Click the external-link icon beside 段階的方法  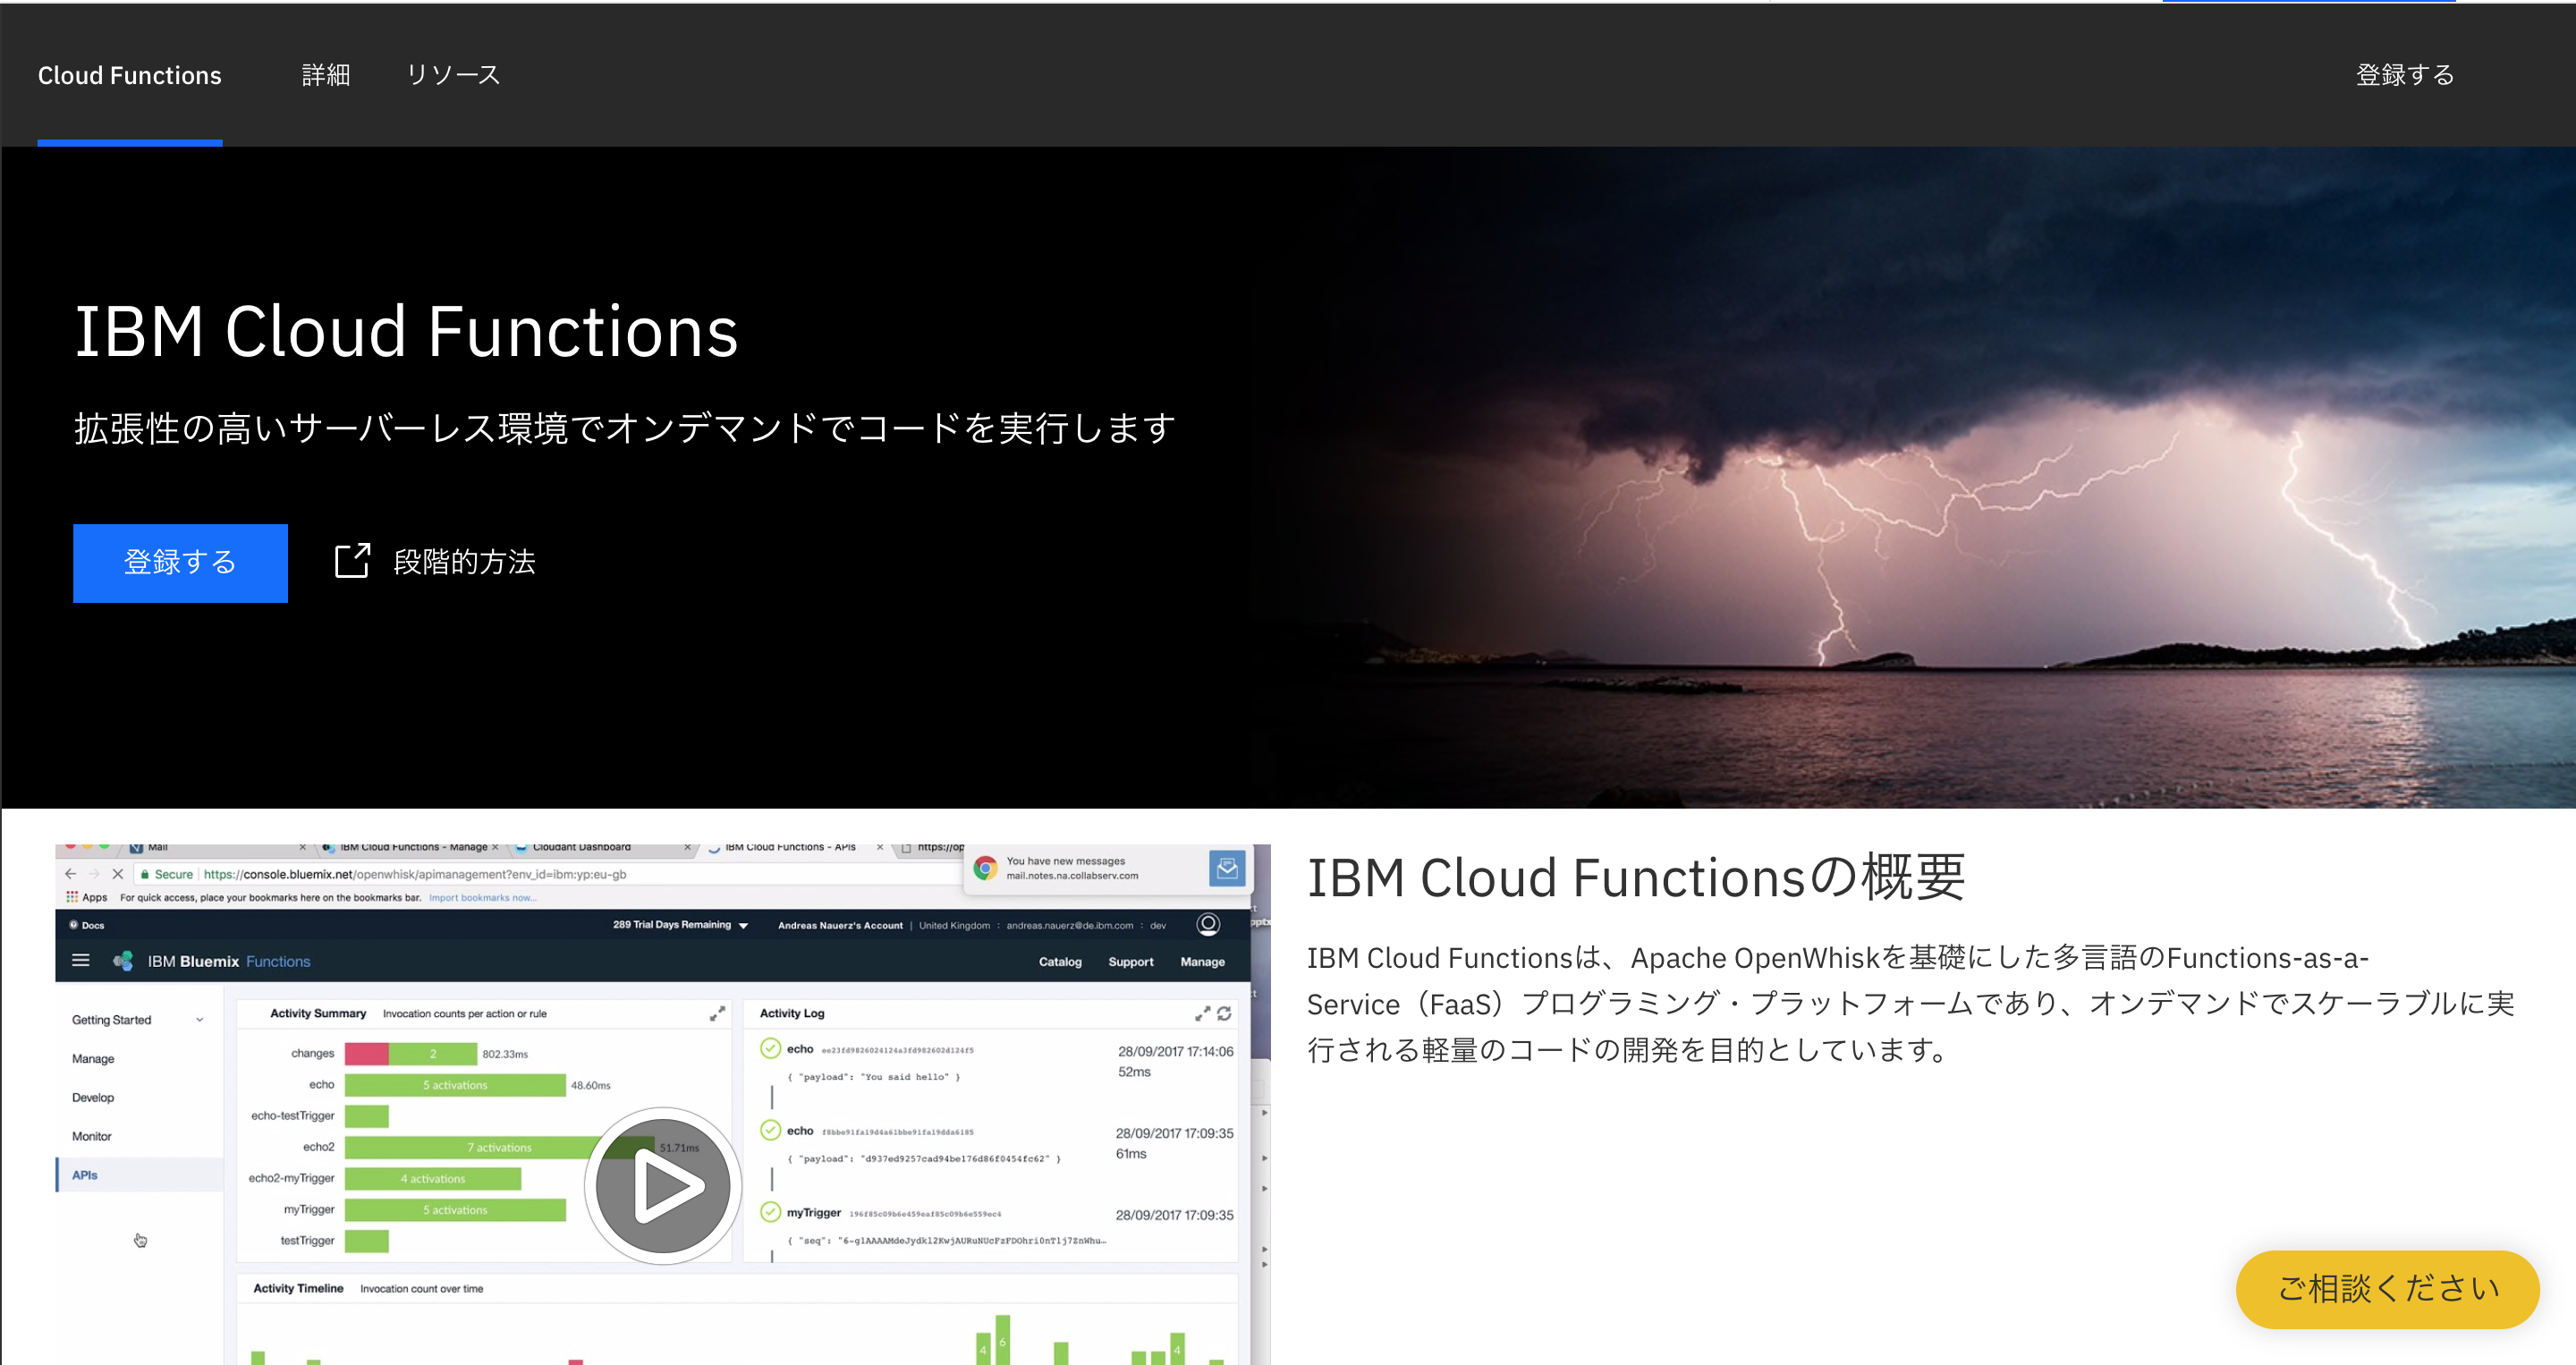(353, 562)
